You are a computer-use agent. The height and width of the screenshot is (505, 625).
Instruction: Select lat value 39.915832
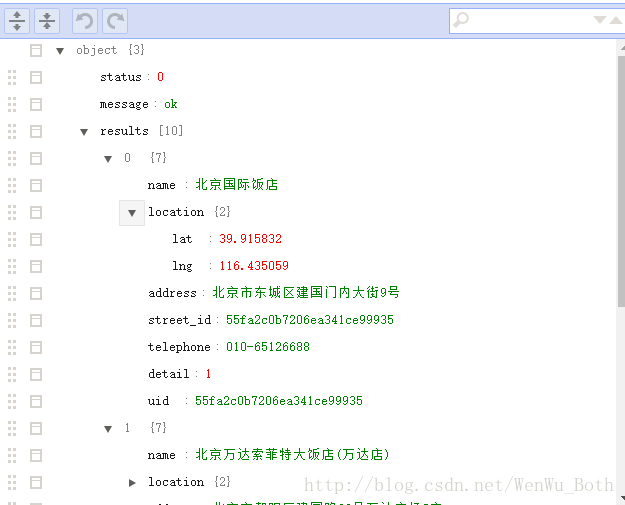(250, 239)
